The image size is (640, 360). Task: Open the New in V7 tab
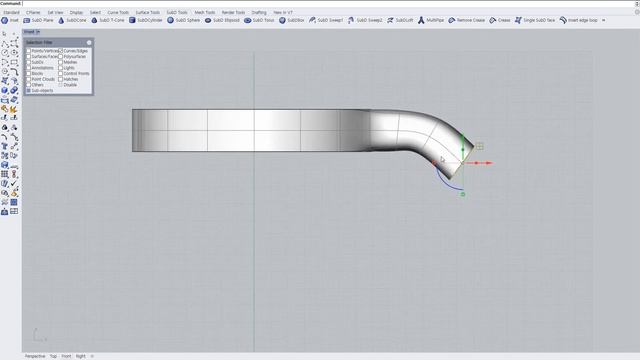point(283,13)
